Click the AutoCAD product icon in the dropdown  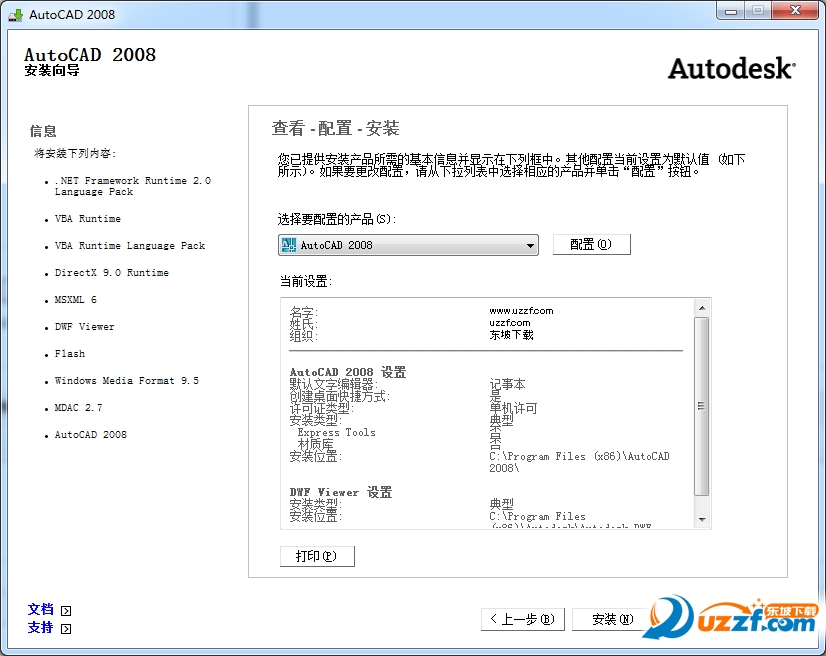click(x=289, y=245)
